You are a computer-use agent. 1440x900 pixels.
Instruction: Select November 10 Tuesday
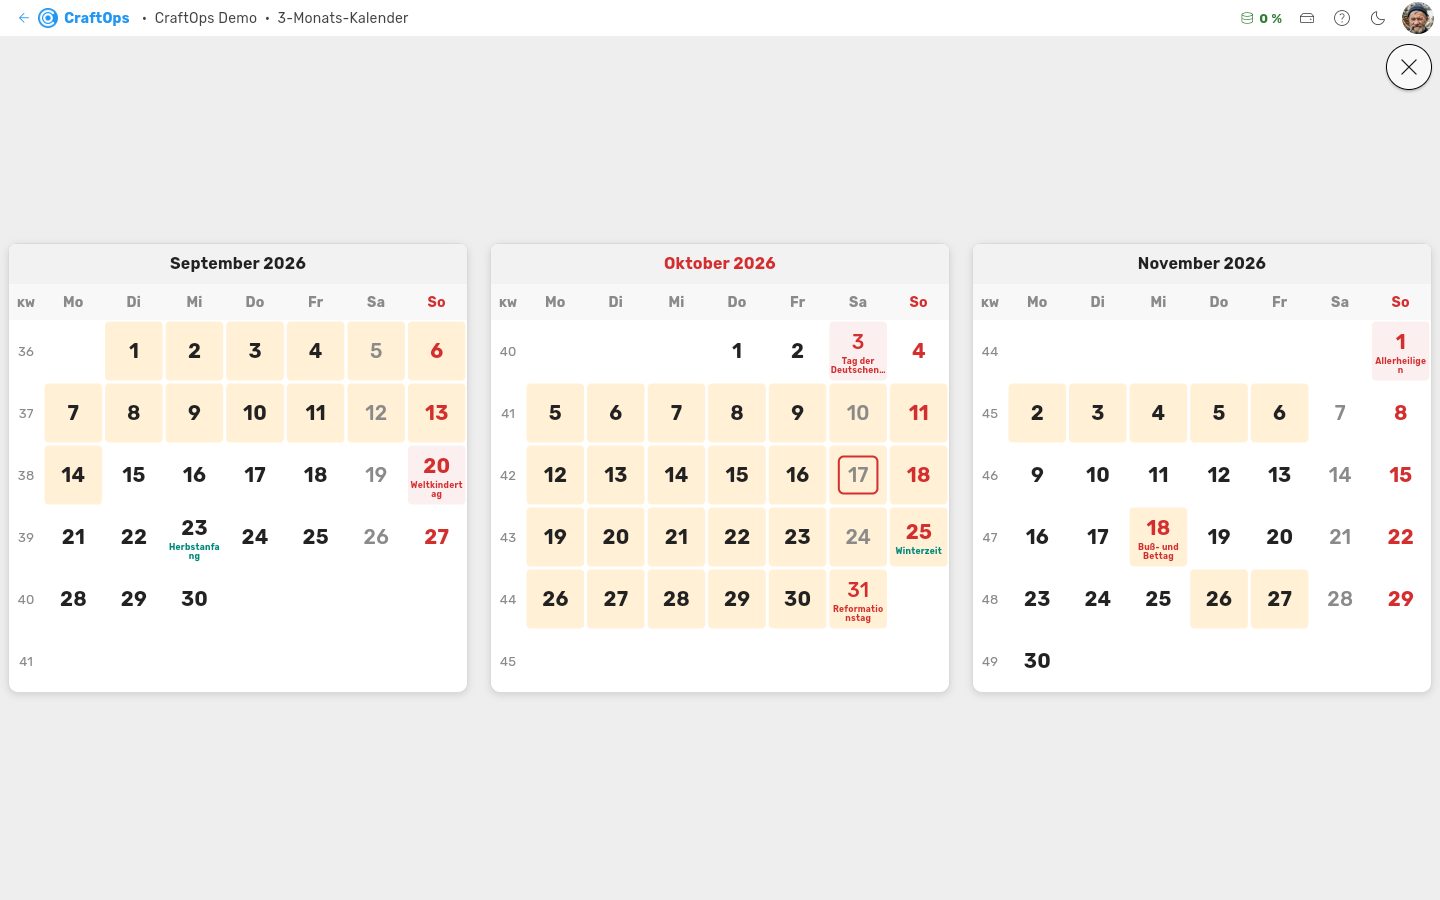1098,475
